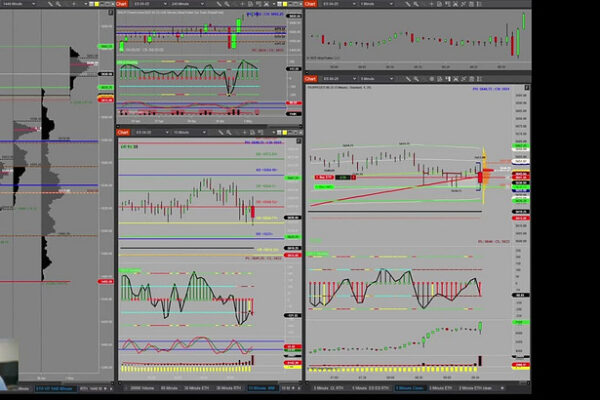The width and height of the screenshot is (600, 400).
Task: Open Indicators in 5 Minute chart toolbar
Action: pyautogui.click(x=463, y=78)
